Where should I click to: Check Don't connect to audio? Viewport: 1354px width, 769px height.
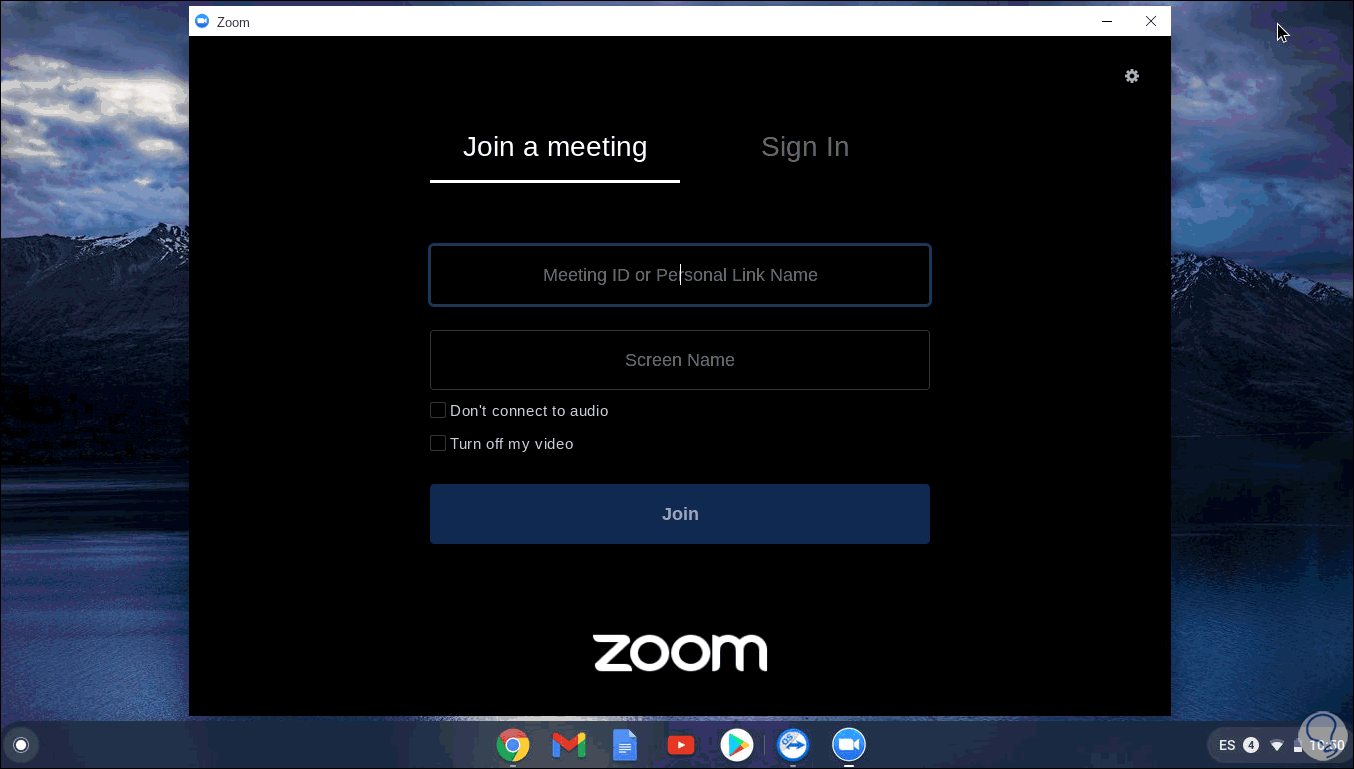click(x=438, y=410)
